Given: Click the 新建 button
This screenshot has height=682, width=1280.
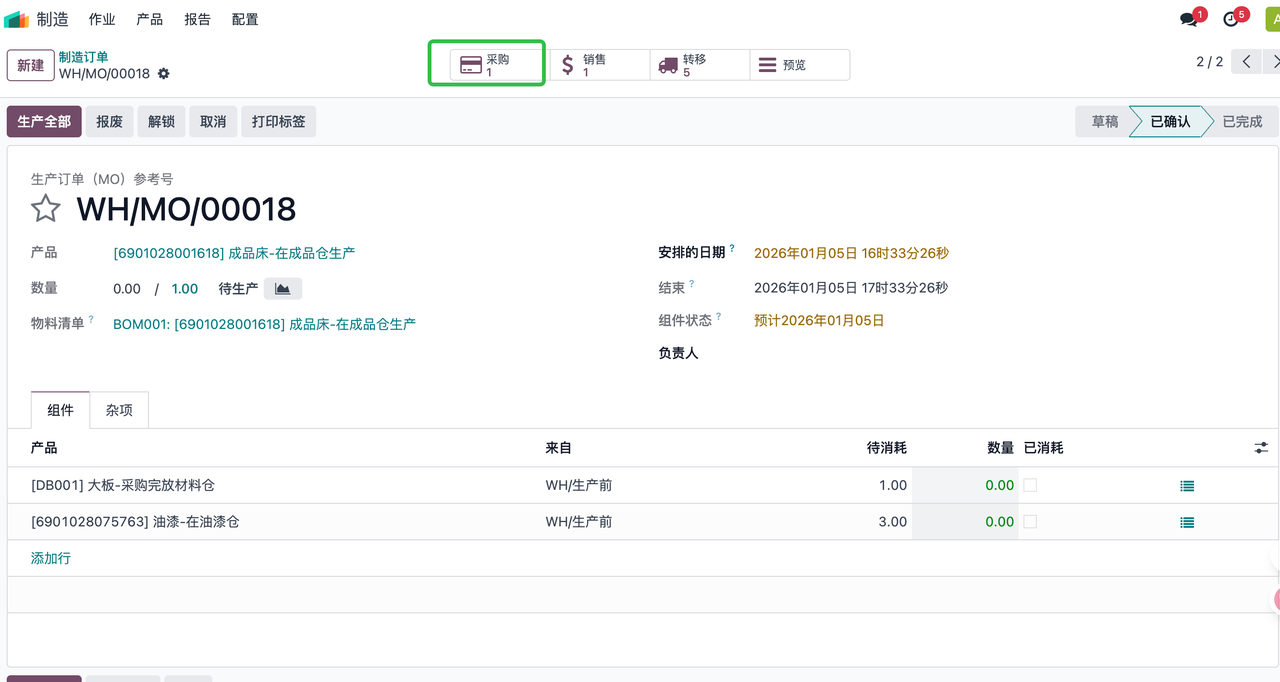Looking at the screenshot, I should tap(31, 65).
